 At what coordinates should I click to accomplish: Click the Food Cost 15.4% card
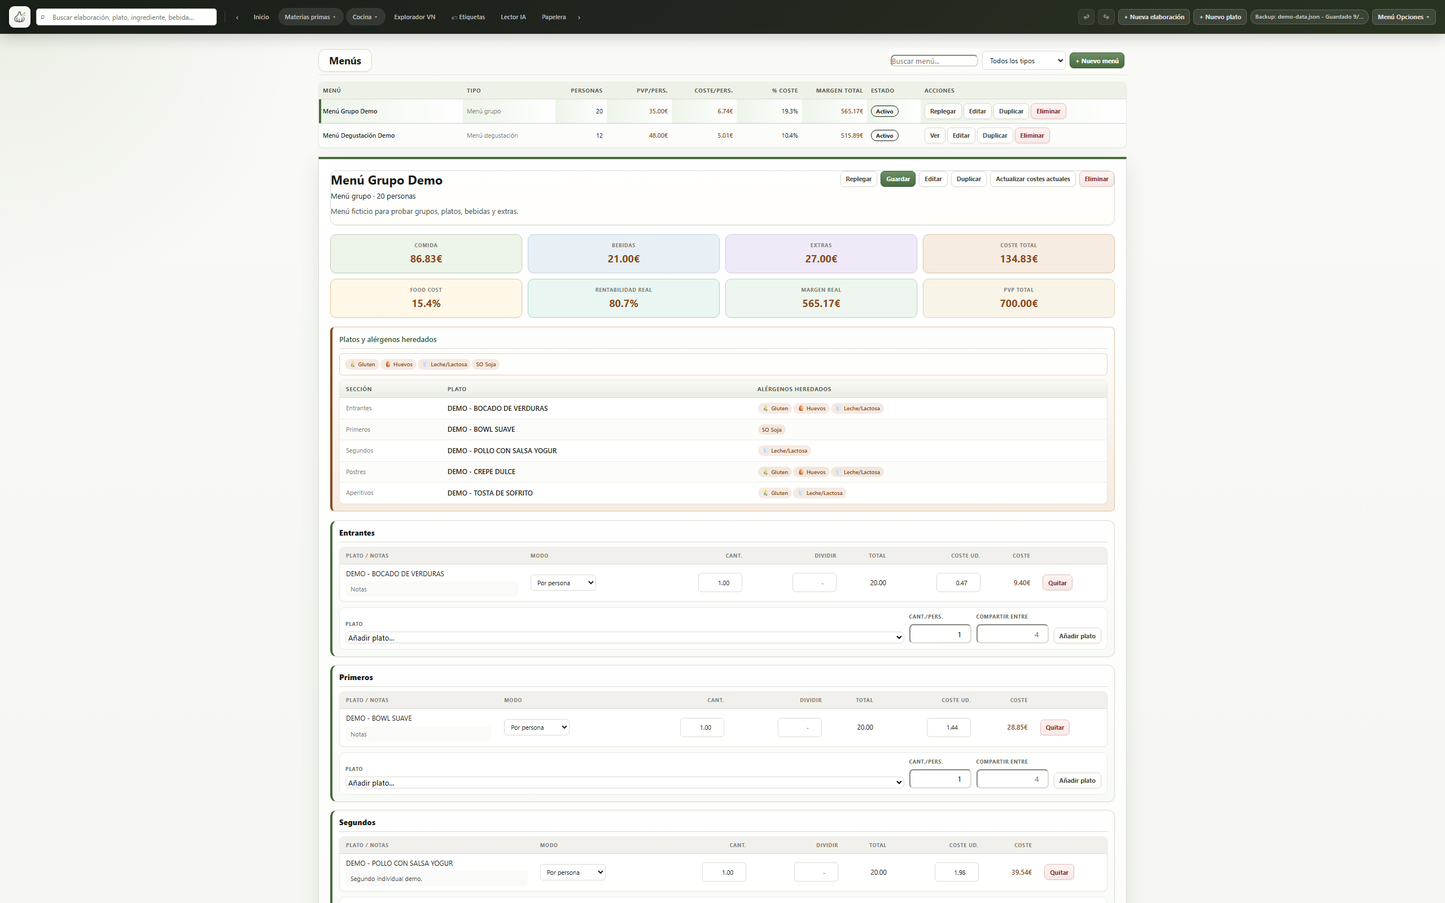426,298
